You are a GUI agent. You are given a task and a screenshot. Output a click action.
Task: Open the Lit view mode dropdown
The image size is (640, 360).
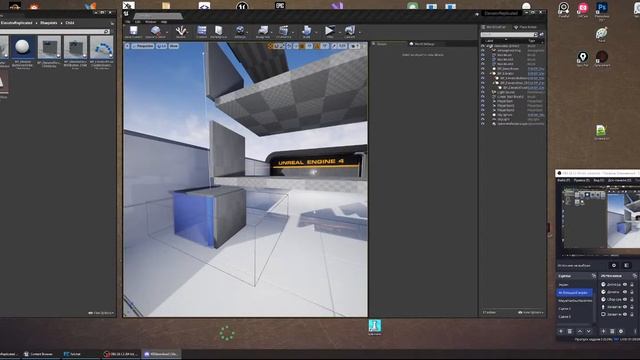(162, 46)
